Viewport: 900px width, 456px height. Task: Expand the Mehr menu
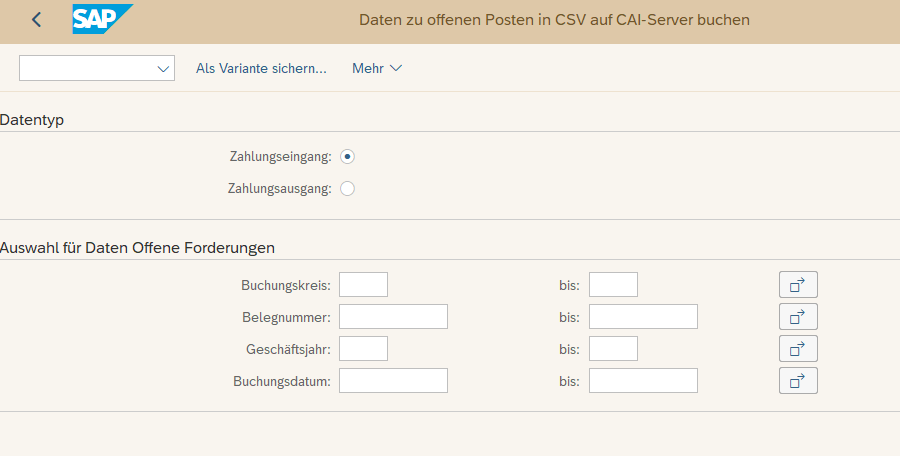[x=377, y=68]
